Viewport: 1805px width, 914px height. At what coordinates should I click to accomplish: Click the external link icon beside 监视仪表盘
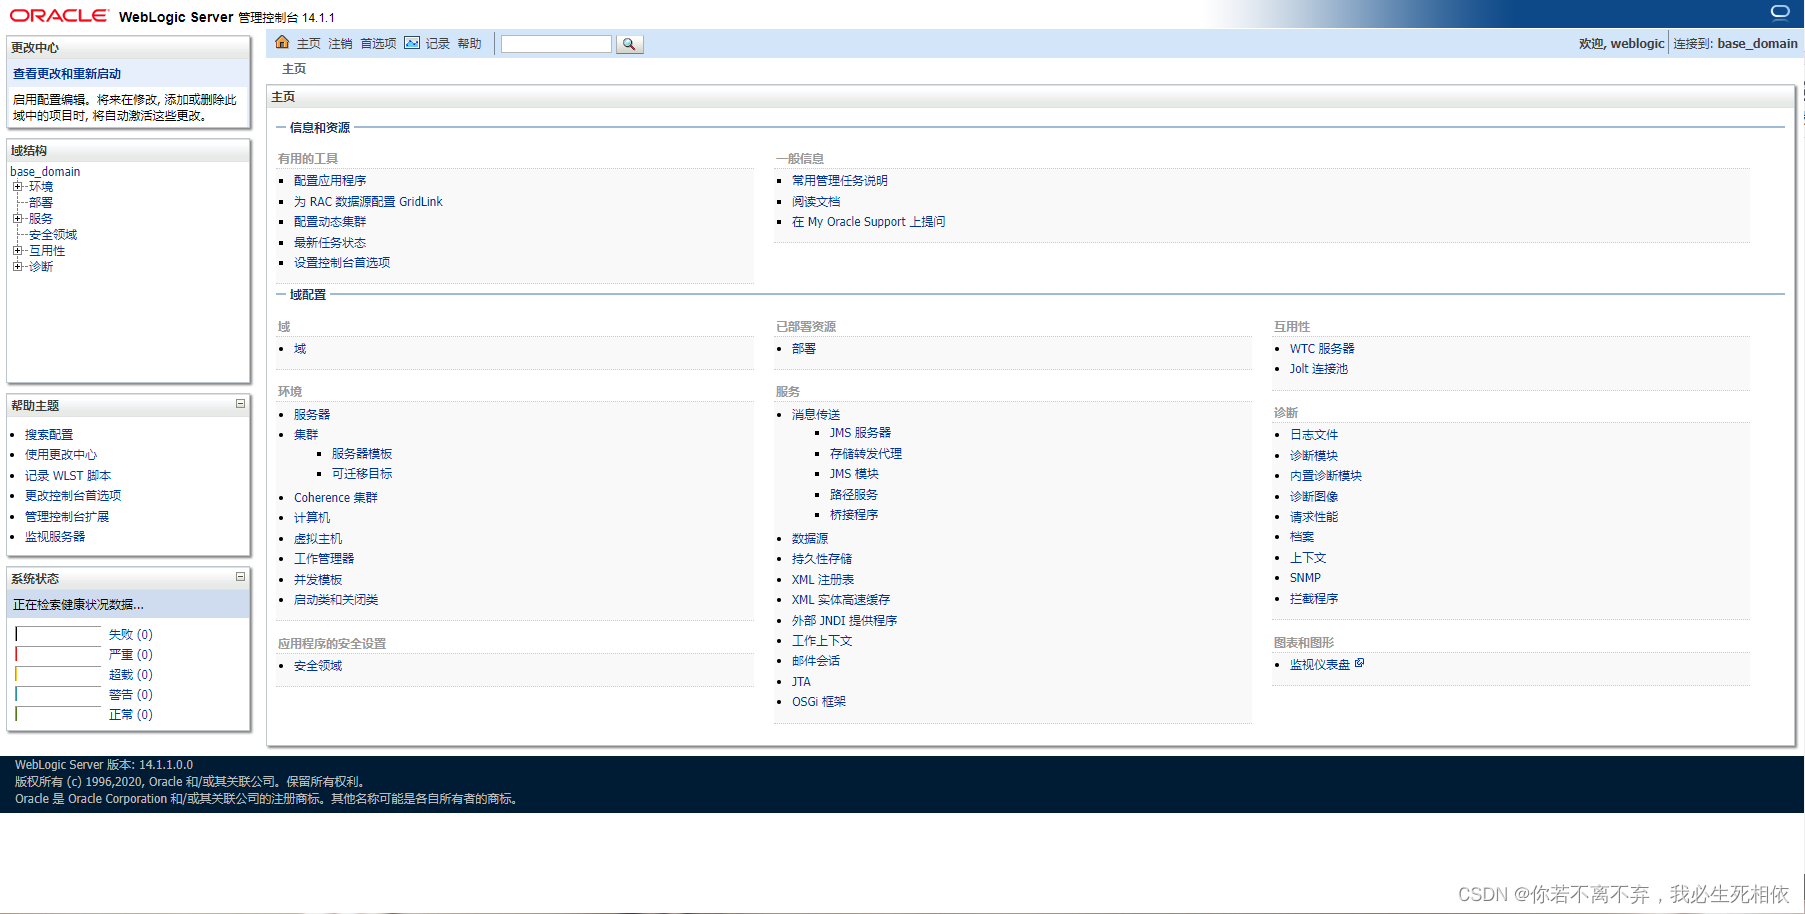(1359, 663)
